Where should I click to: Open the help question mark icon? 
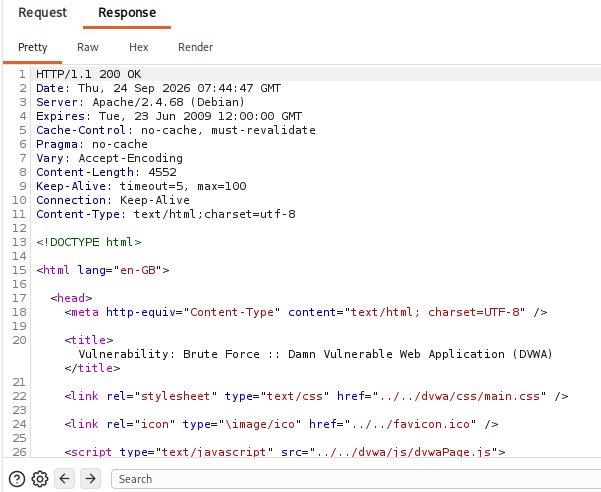tap(17, 479)
